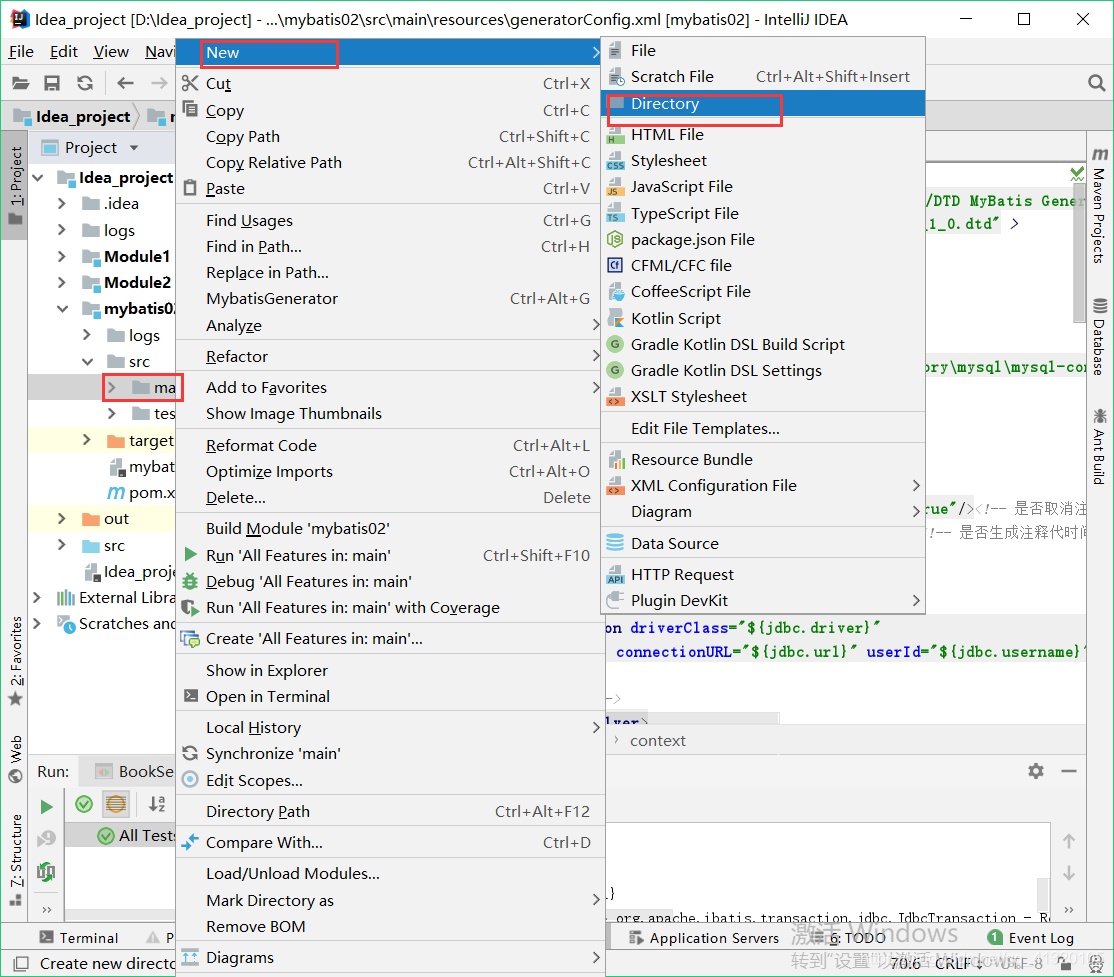This screenshot has height=977, width=1114.
Task: Click the Idea_project breadcrumb in navigation bar
Action: point(74,117)
